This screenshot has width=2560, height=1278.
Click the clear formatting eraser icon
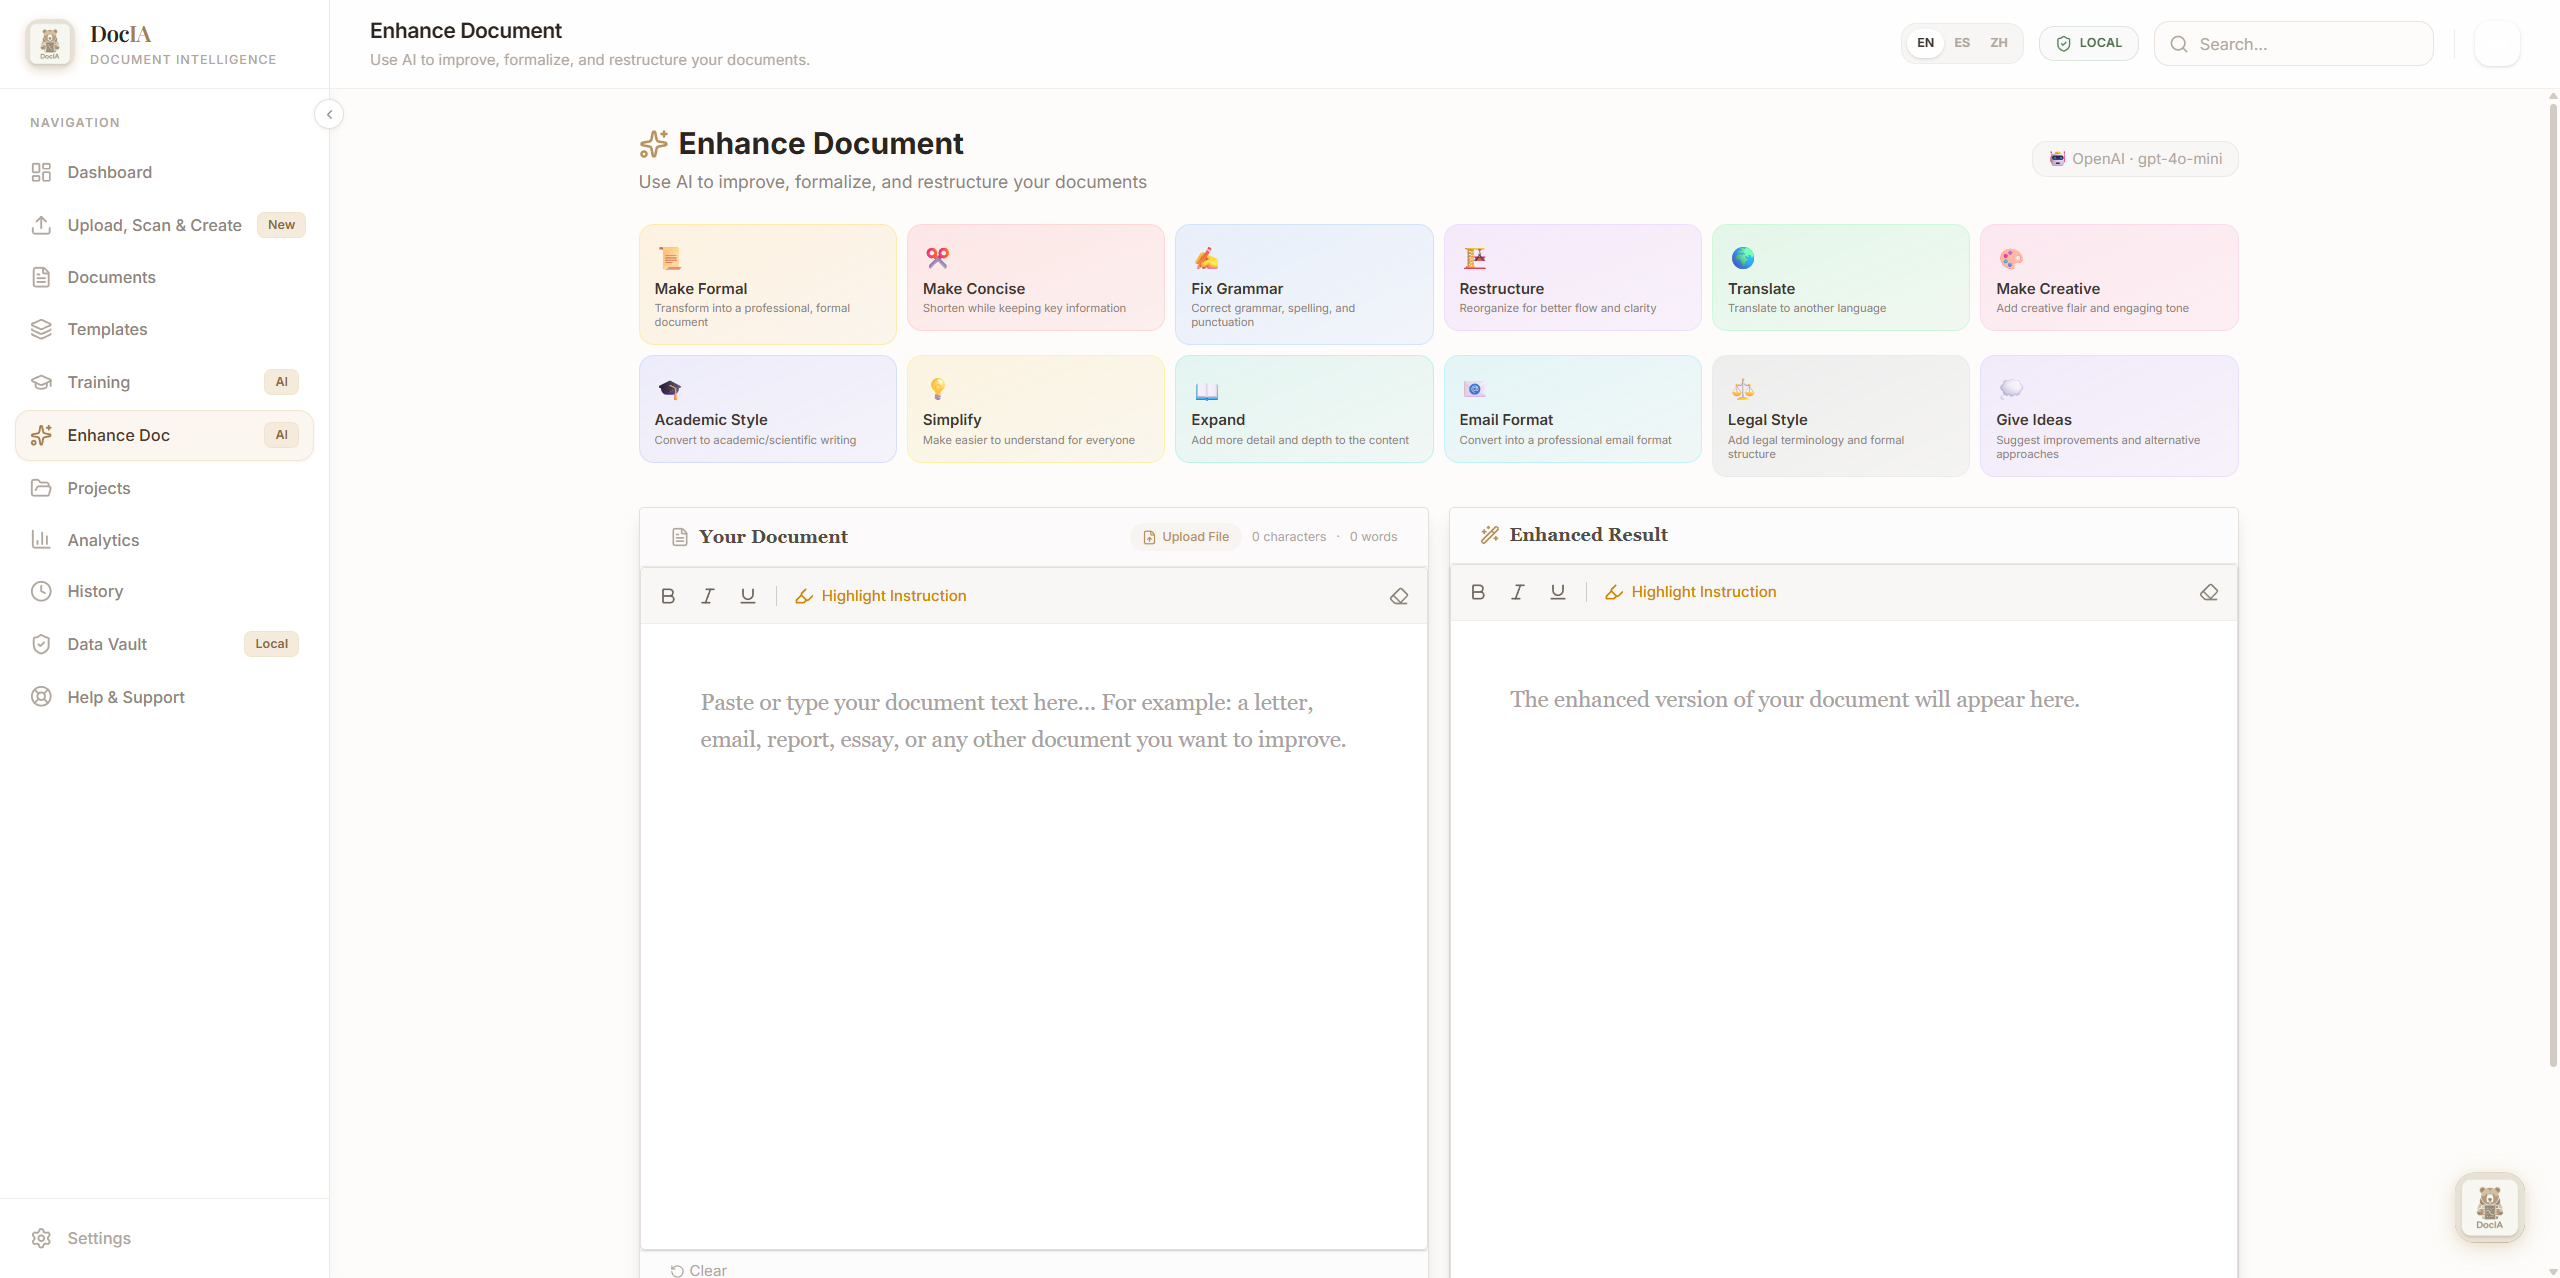pyautogui.click(x=1399, y=595)
